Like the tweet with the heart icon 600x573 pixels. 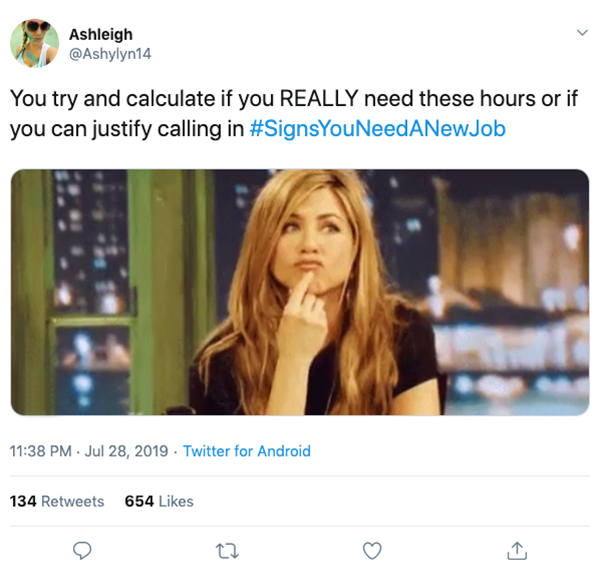pyautogui.click(x=372, y=550)
